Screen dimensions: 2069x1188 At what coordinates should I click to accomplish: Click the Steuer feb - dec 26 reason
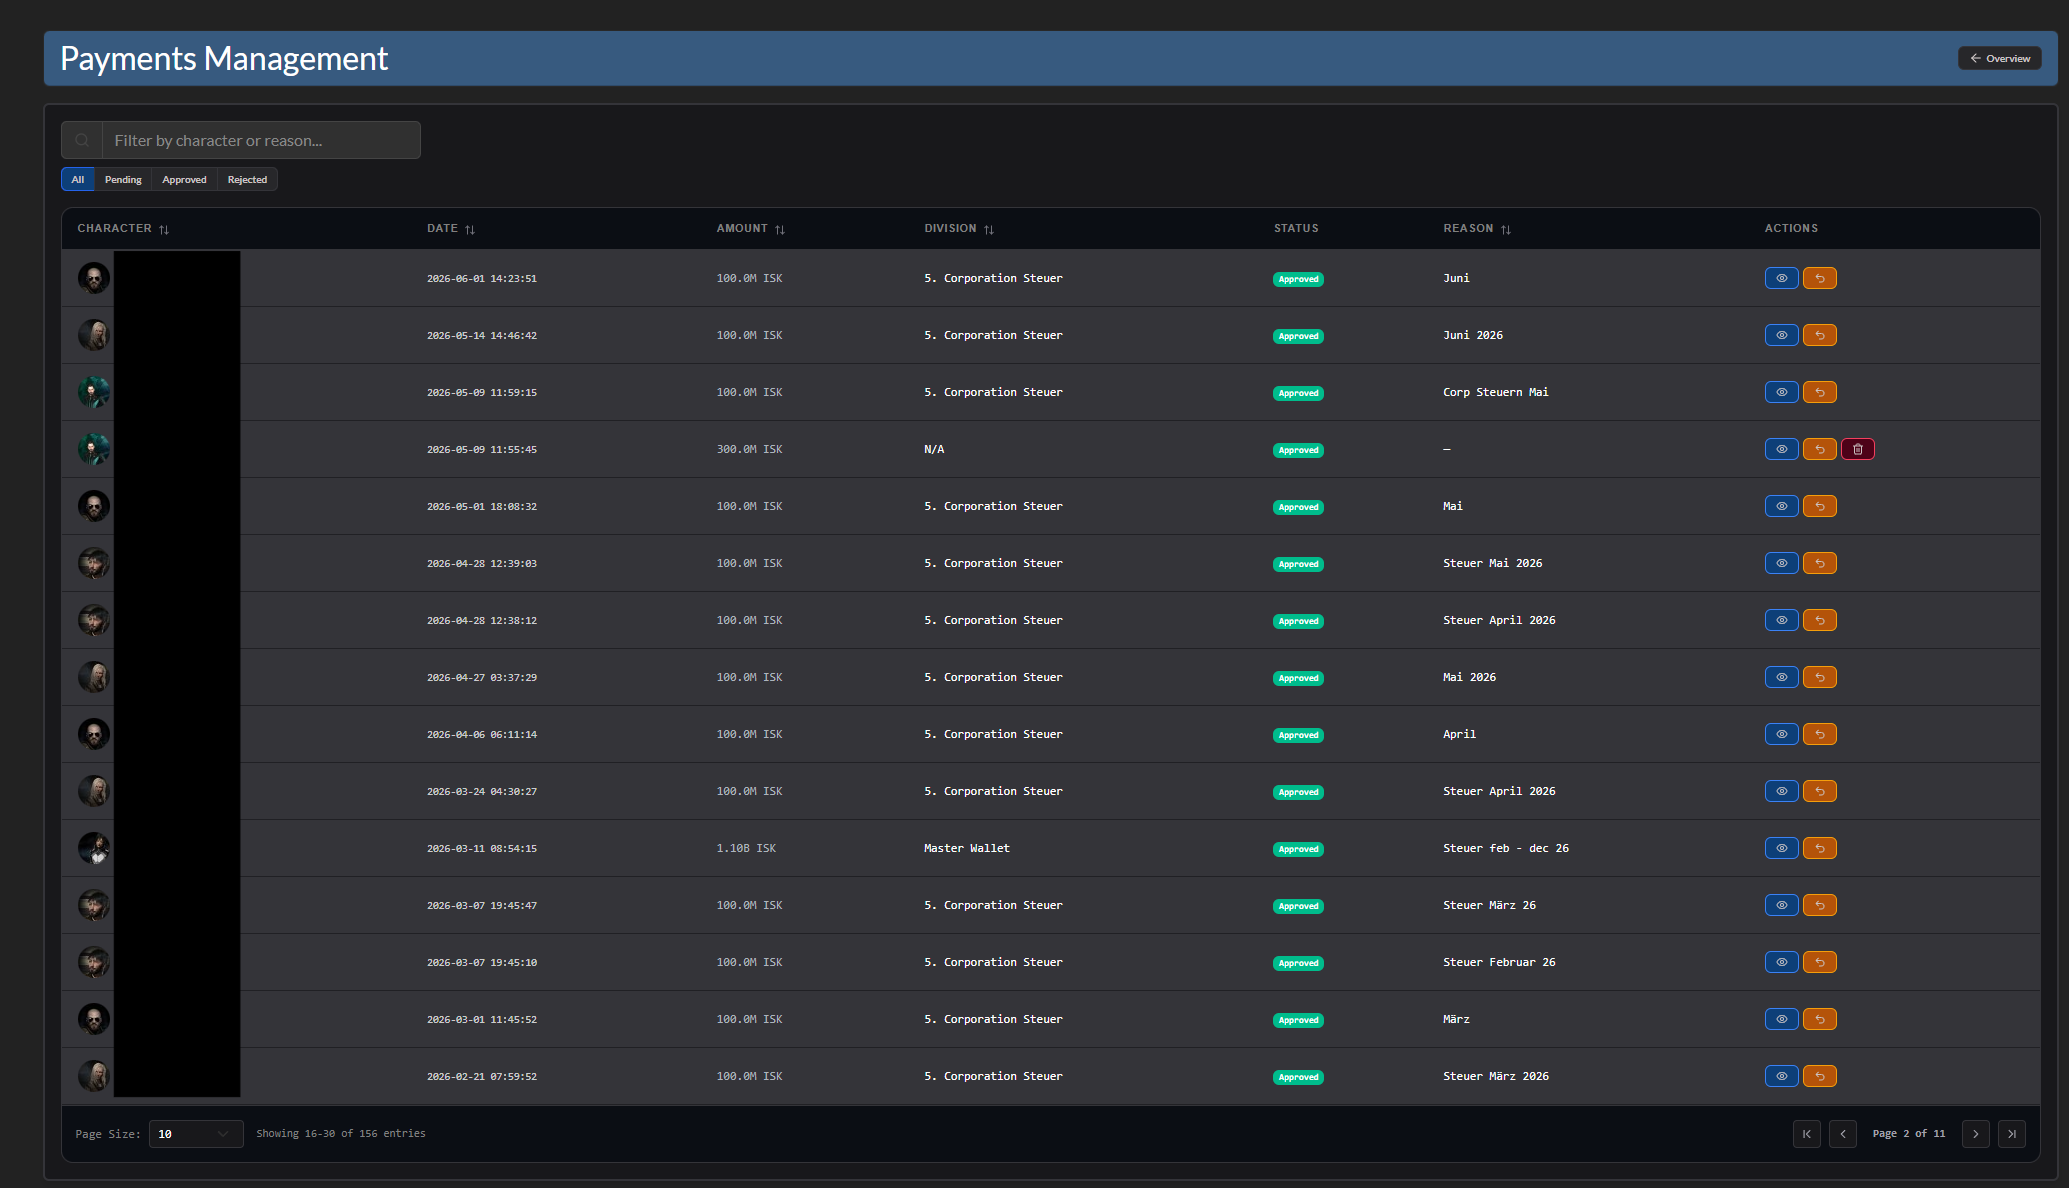click(x=1505, y=848)
